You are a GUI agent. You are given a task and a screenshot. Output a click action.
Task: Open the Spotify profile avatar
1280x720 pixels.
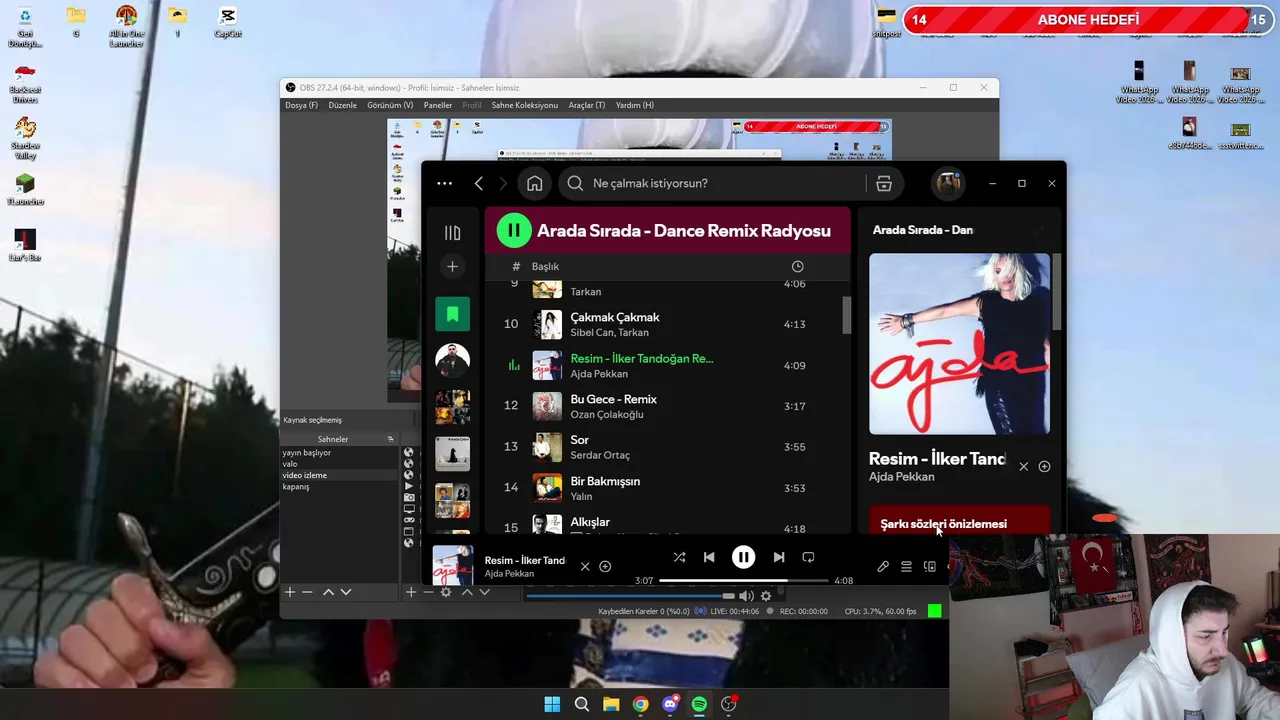tap(948, 183)
